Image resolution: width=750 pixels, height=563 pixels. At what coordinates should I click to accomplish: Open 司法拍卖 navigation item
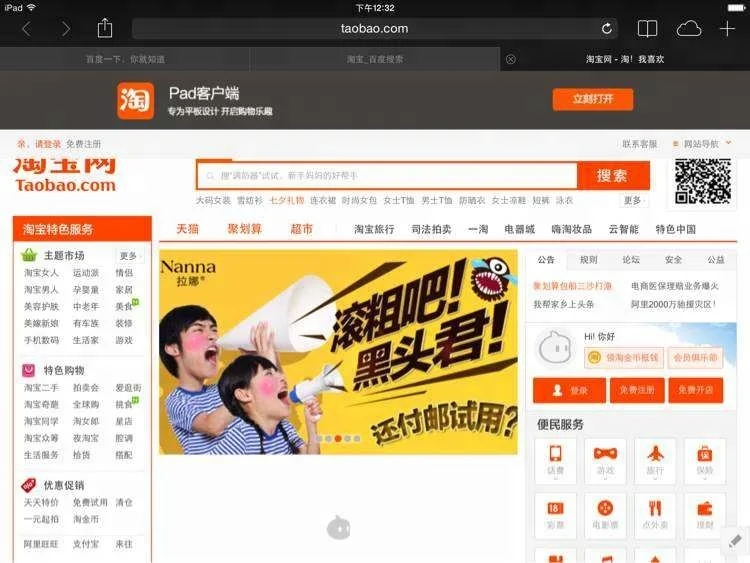click(x=431, y=230)
